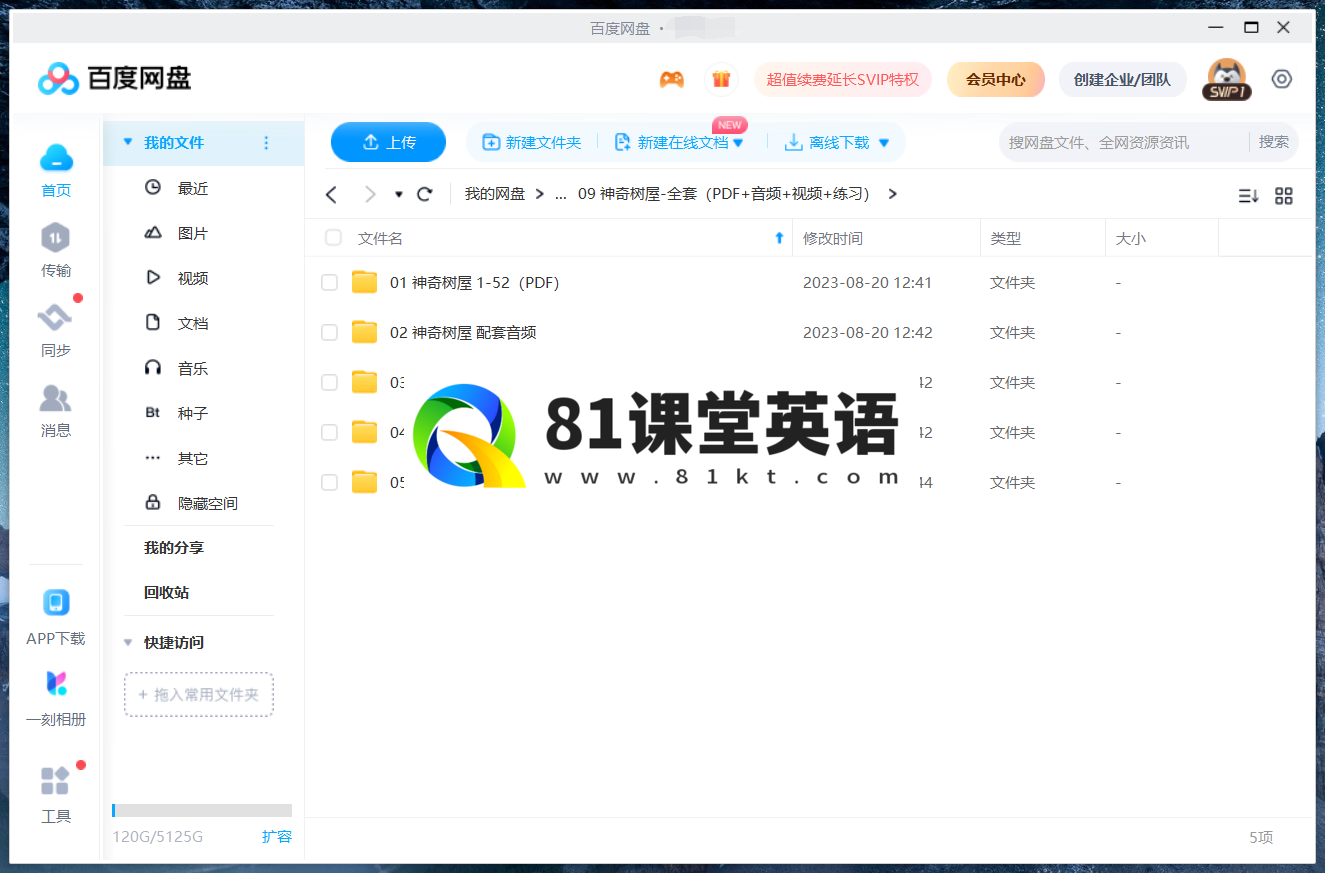Open the sort order icon
1325x873 pixels.
coord(1248,196)
